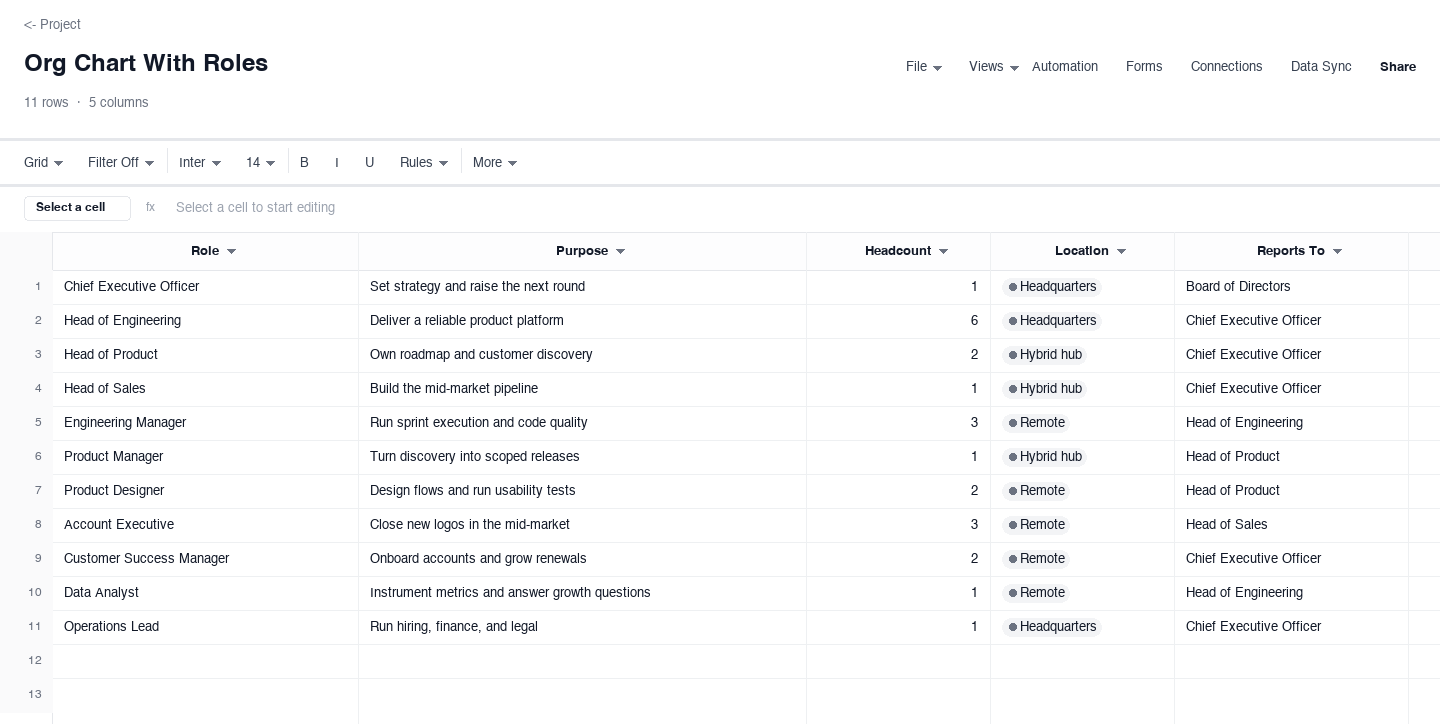Screen dimensions: 1440x724
Task: Open the Location column header menu arrow
Action: coord(1121,252)
